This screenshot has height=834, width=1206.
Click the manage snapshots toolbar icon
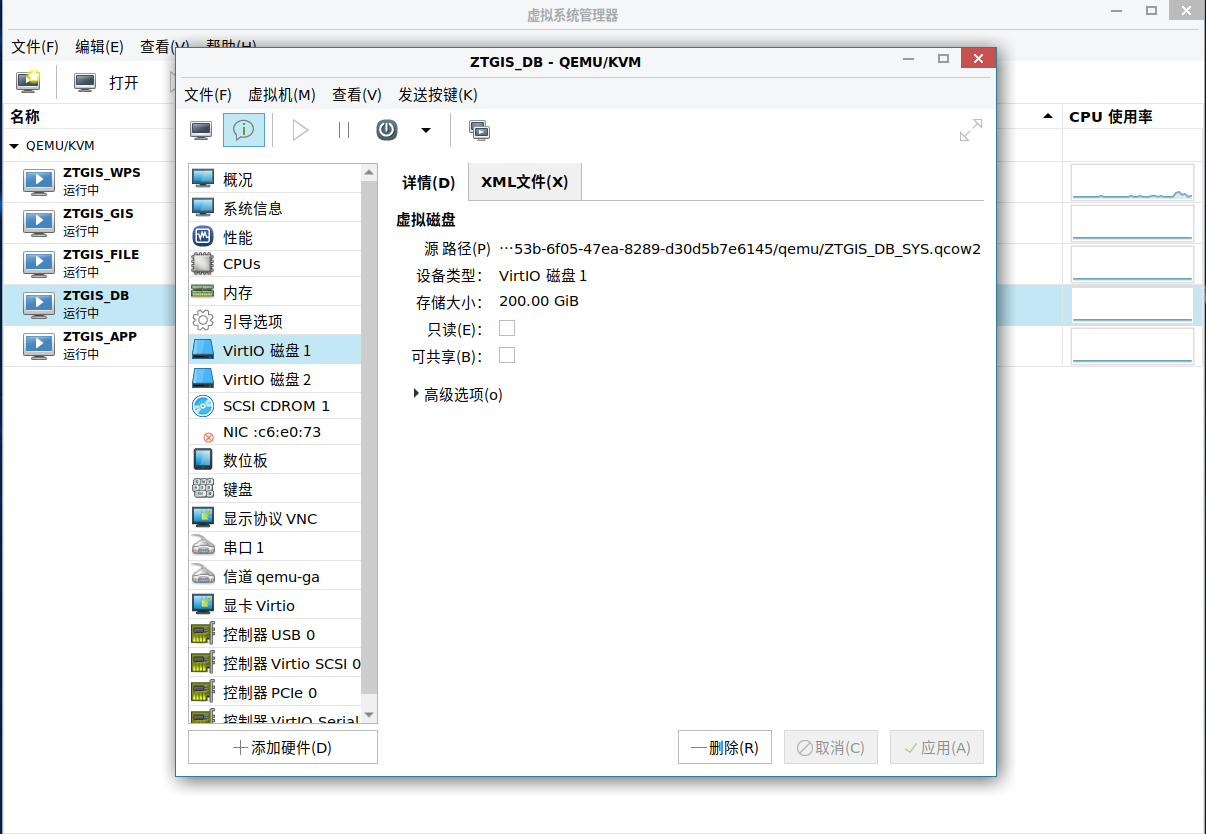pos(479,130)
